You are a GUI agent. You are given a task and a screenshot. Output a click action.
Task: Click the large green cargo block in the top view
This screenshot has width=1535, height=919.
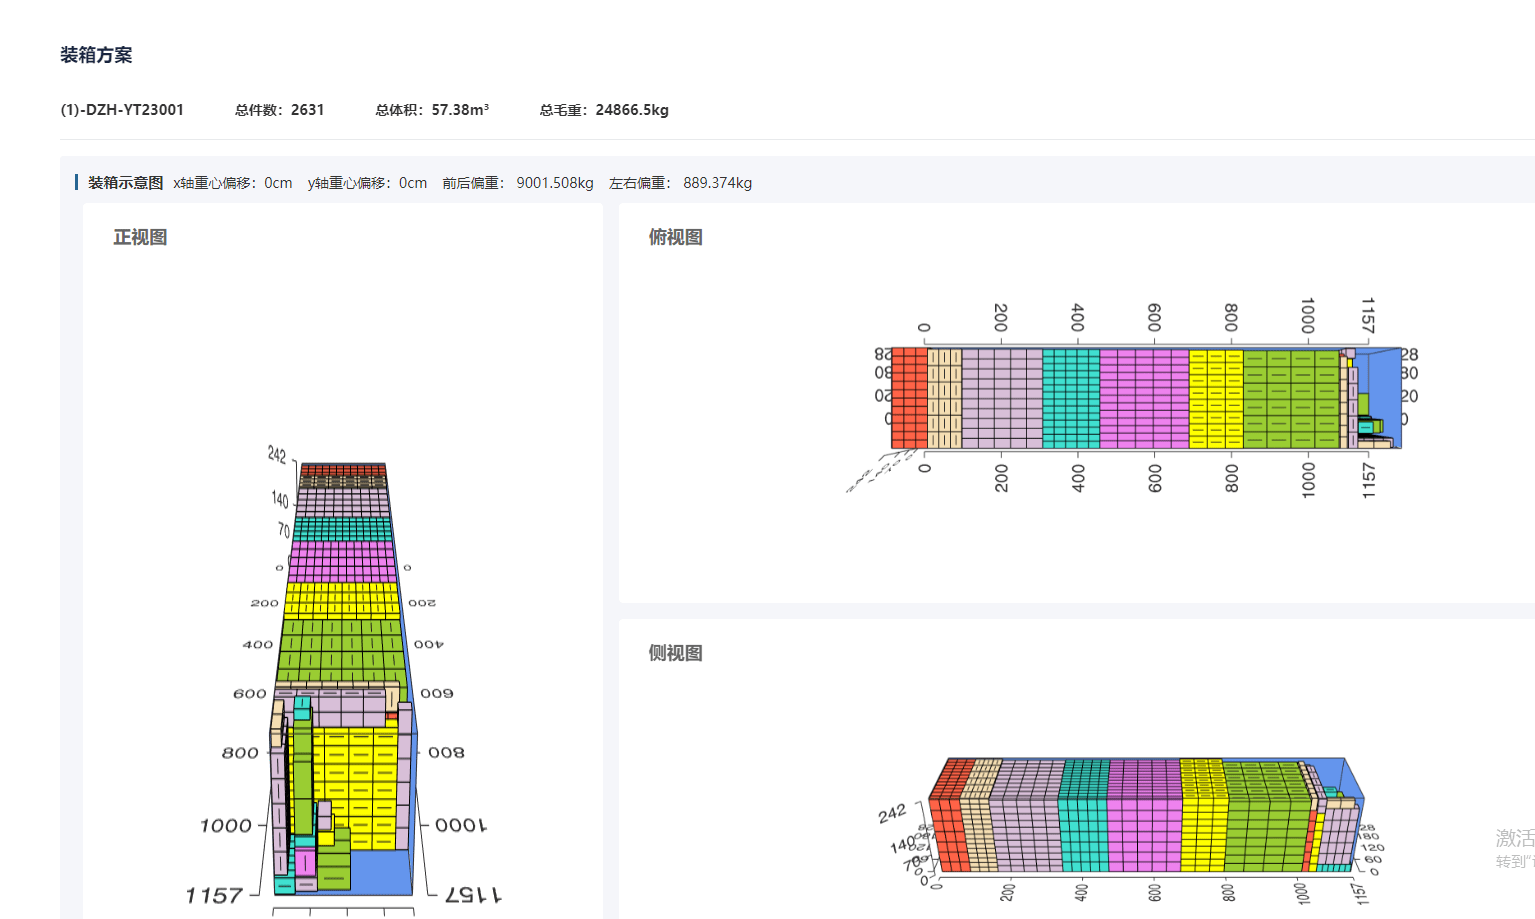point(1292,398)
